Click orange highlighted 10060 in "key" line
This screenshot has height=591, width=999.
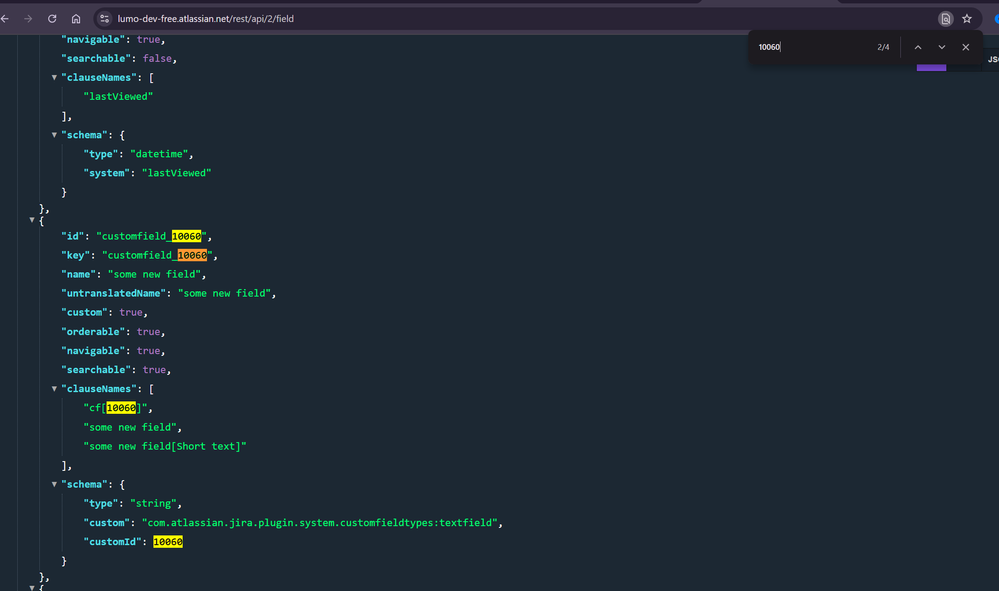pos(192,255)
